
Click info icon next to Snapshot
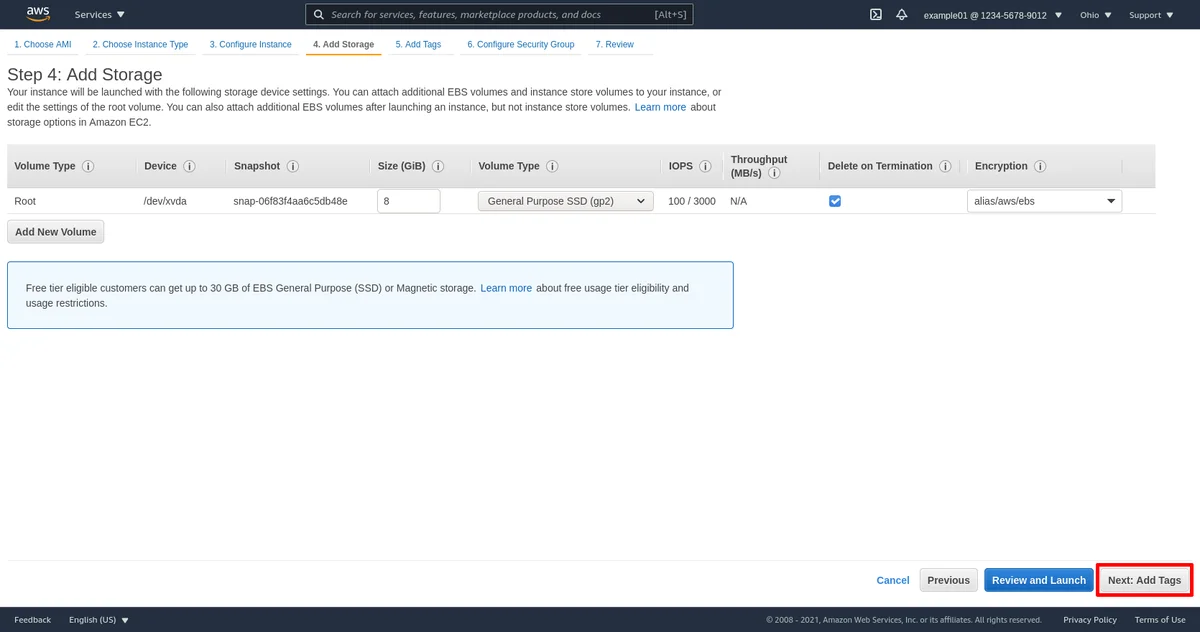tap(293, 167)
